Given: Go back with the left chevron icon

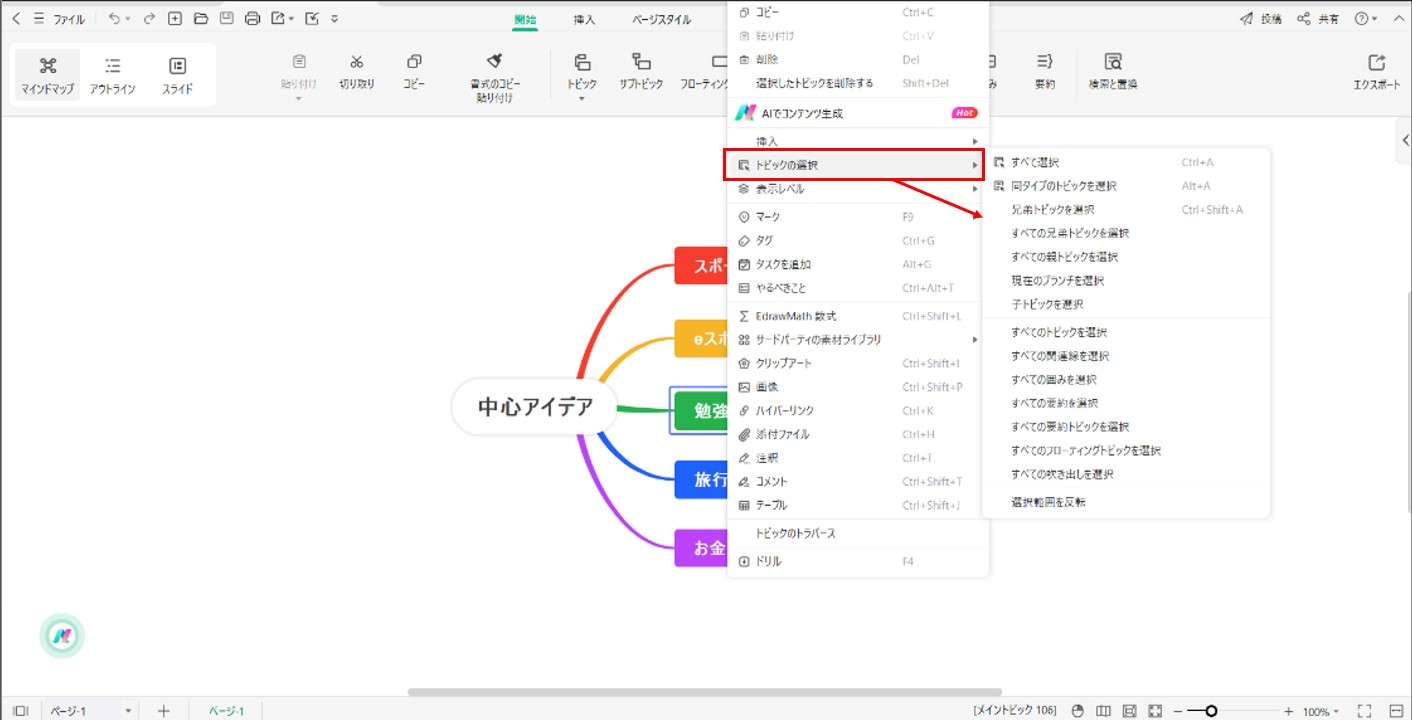Looking at the screenshot, I should (15, 18).
